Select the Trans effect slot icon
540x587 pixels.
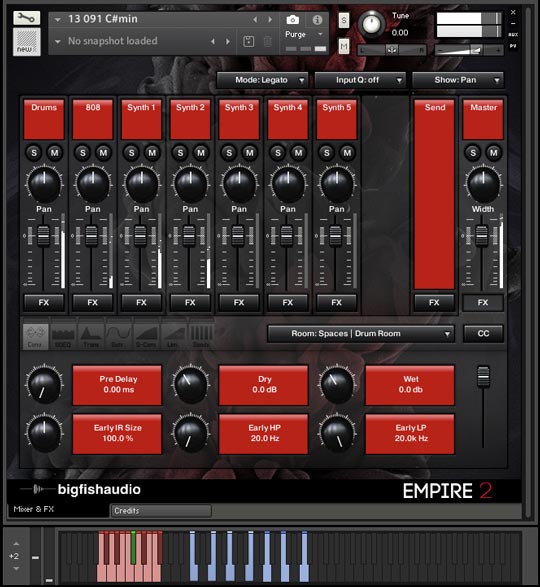click(91, 337)
